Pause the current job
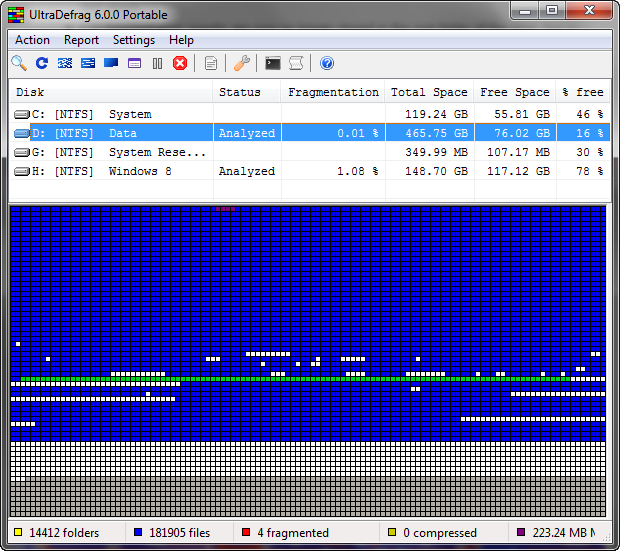620x551 pixels. pos(157,63)
